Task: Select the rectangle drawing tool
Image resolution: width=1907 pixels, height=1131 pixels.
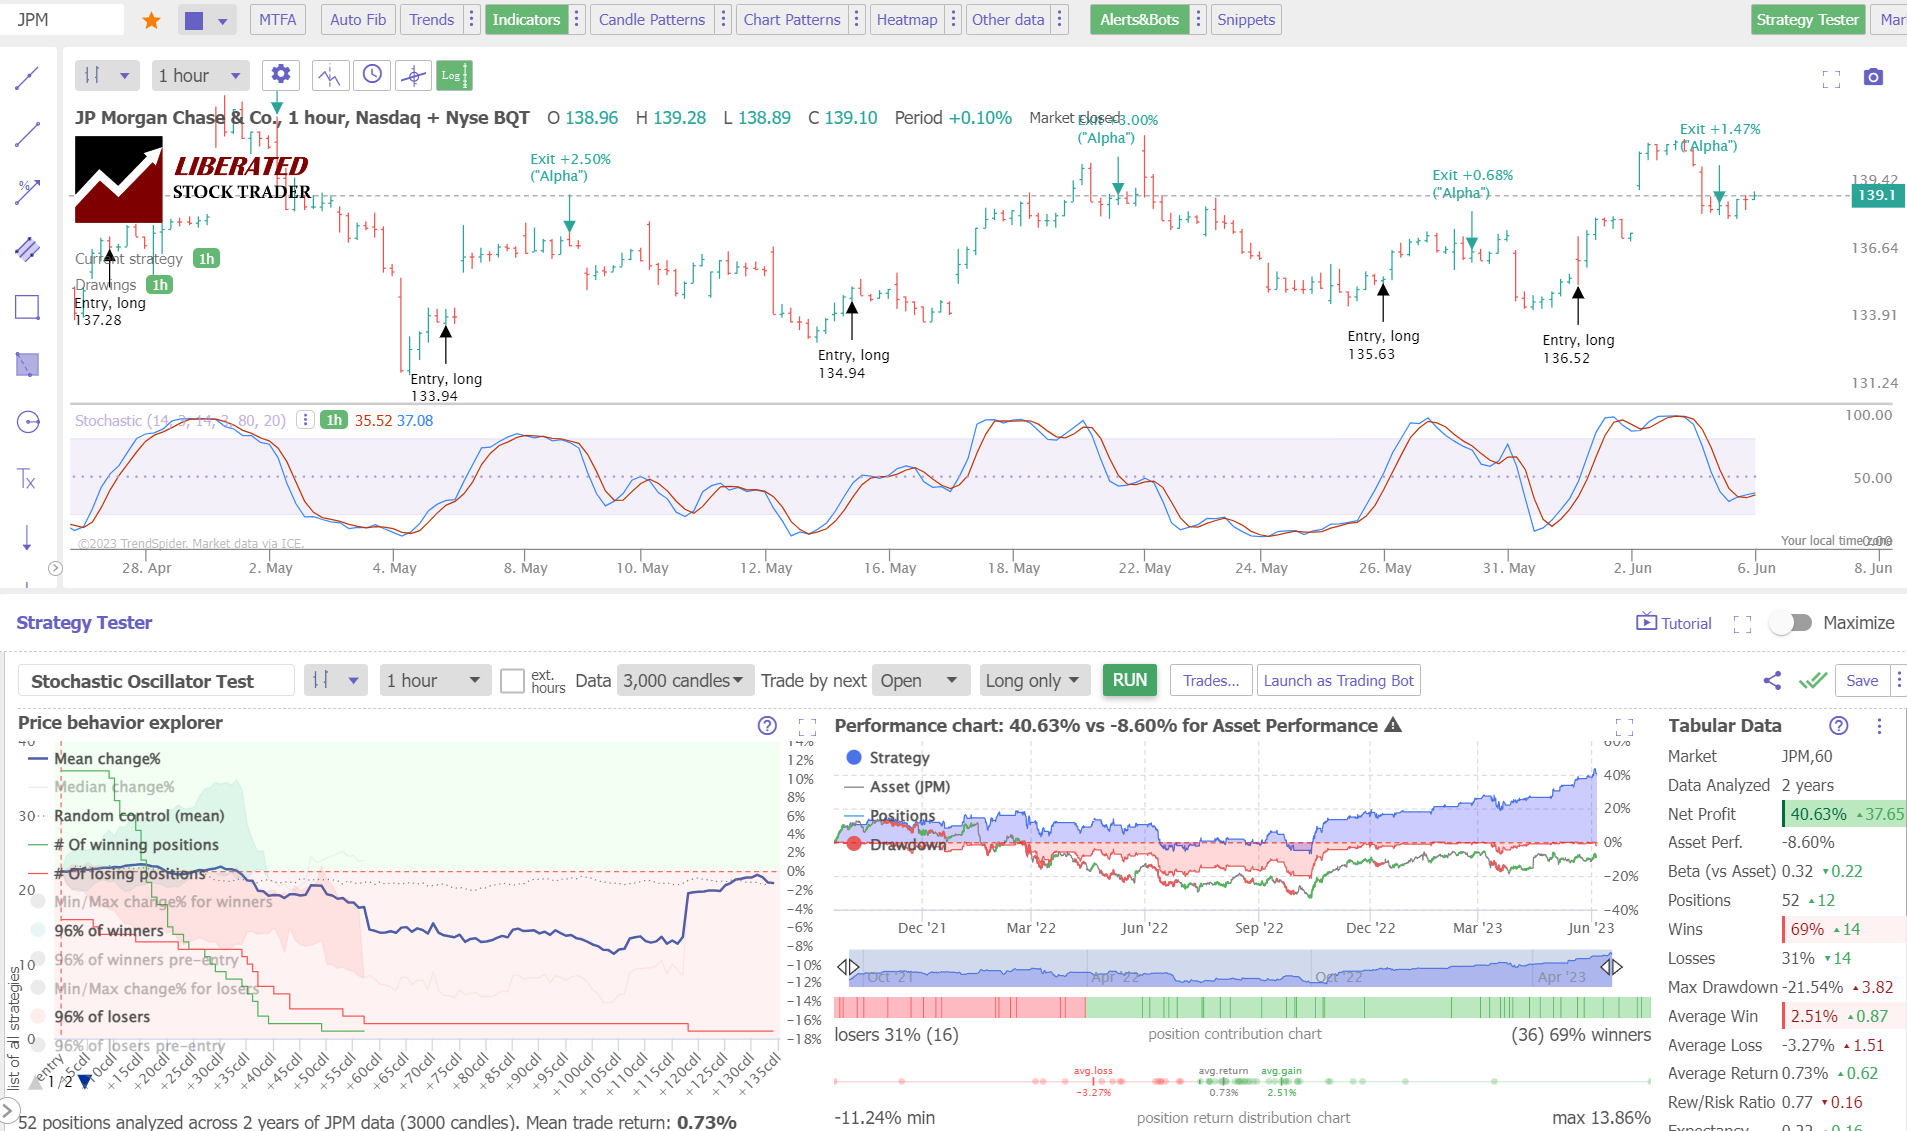Action: [27, 307]
